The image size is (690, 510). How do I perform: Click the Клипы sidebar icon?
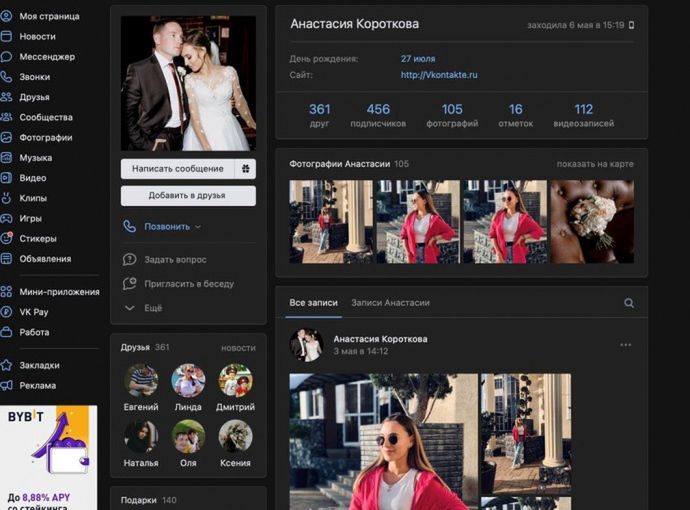(x=6, y=198)
